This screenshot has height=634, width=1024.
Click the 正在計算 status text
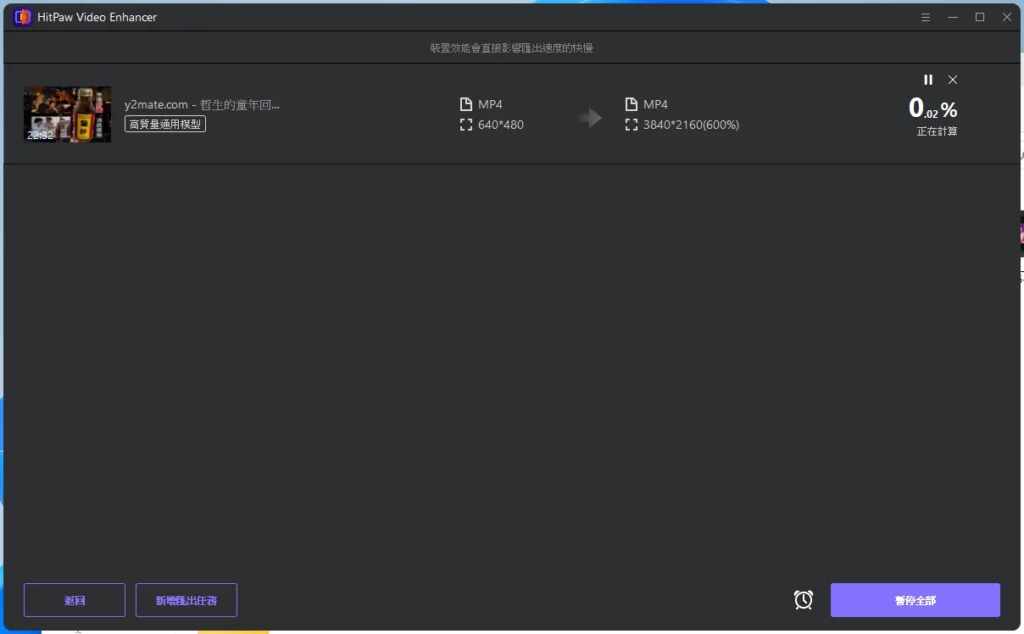pos(936,131)
